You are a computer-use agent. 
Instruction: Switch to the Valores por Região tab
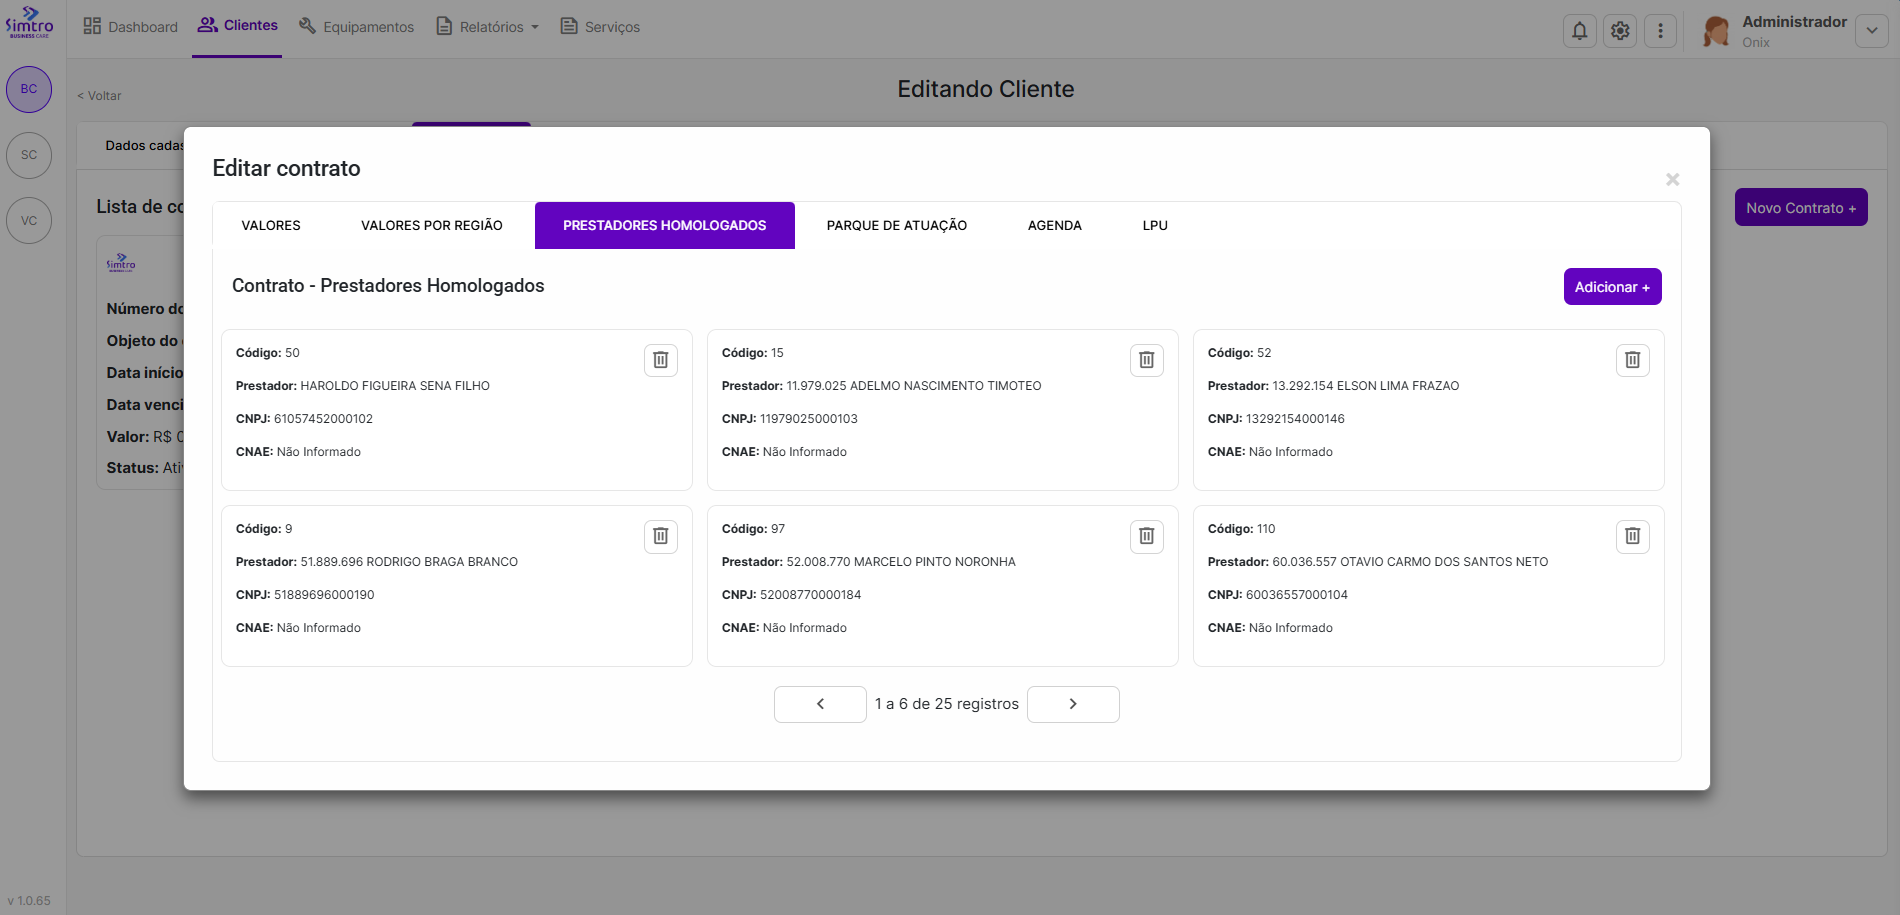click(431, 226)
